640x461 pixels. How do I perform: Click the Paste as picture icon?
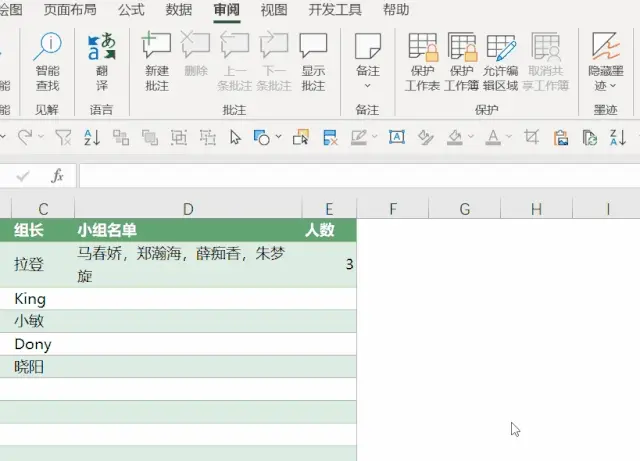pyautogui.click(x=561, y=138)
